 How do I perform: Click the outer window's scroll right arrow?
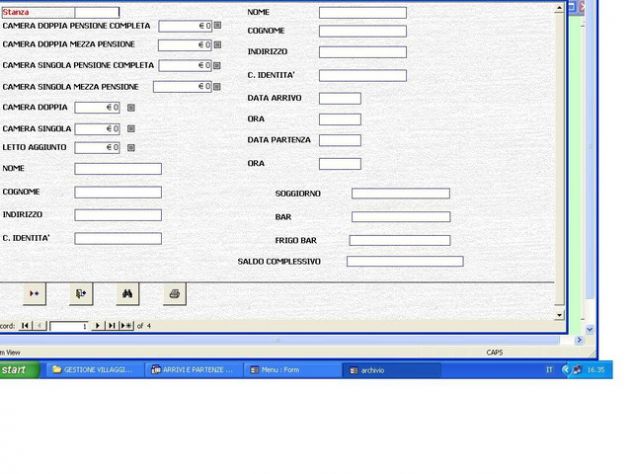coord(579,340)
